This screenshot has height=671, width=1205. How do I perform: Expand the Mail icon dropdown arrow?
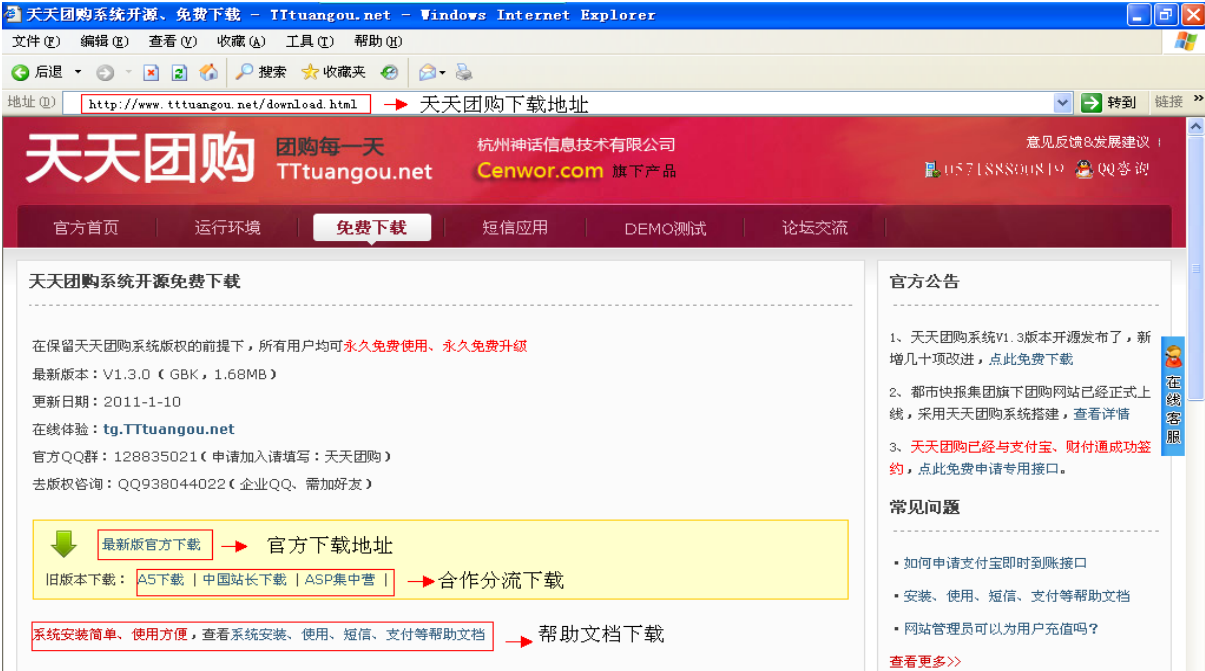[442, 72]
